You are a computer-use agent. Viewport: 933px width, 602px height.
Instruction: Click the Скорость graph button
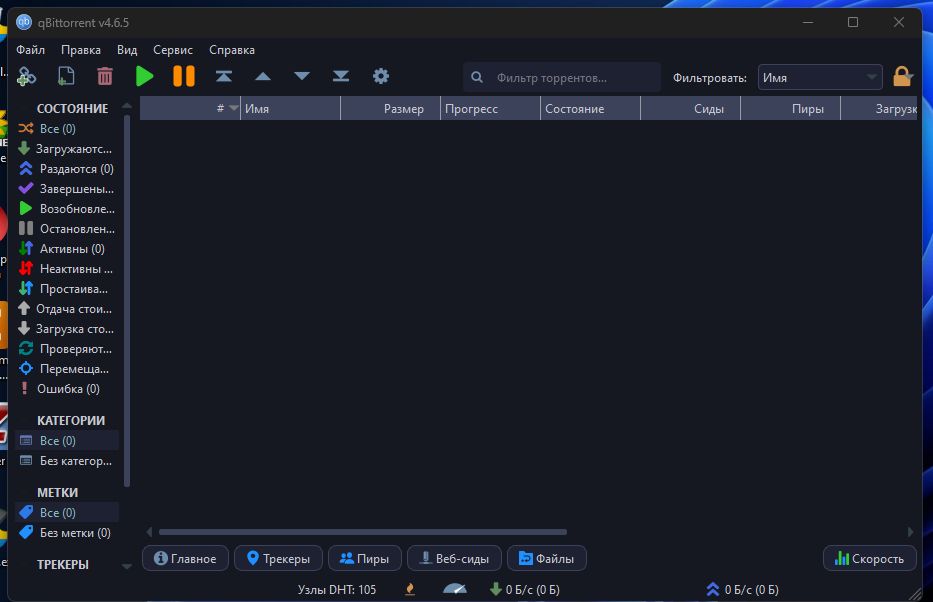(870, 559)
